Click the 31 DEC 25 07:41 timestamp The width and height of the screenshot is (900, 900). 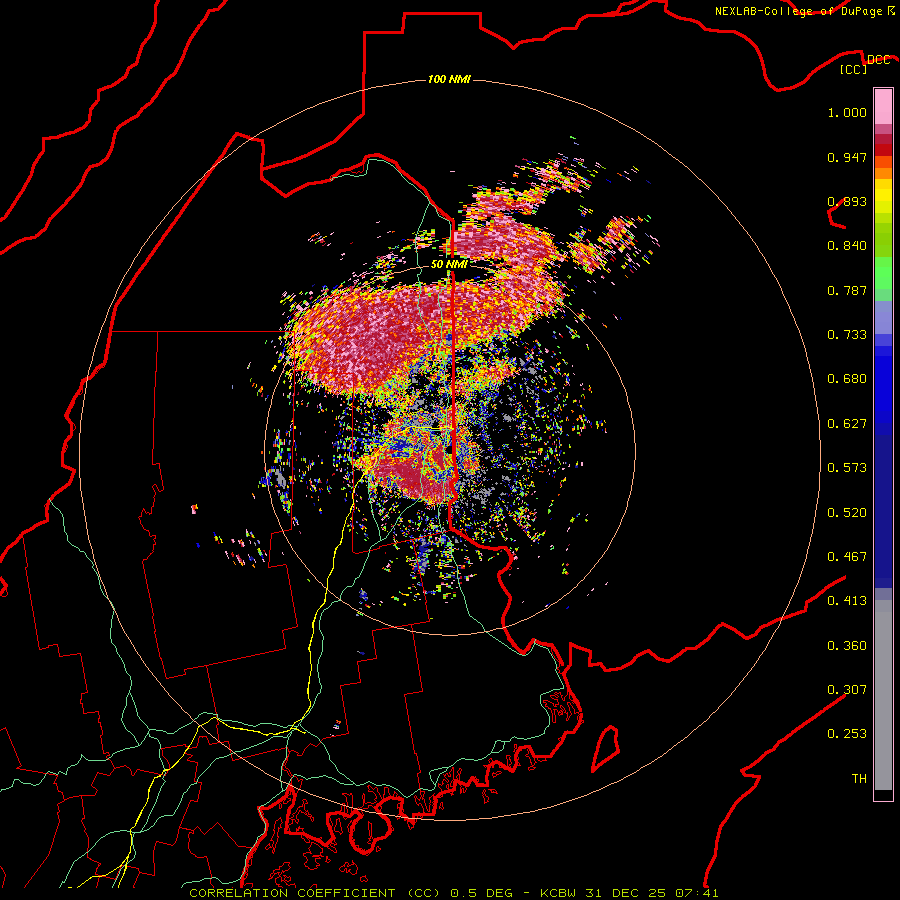652,893
